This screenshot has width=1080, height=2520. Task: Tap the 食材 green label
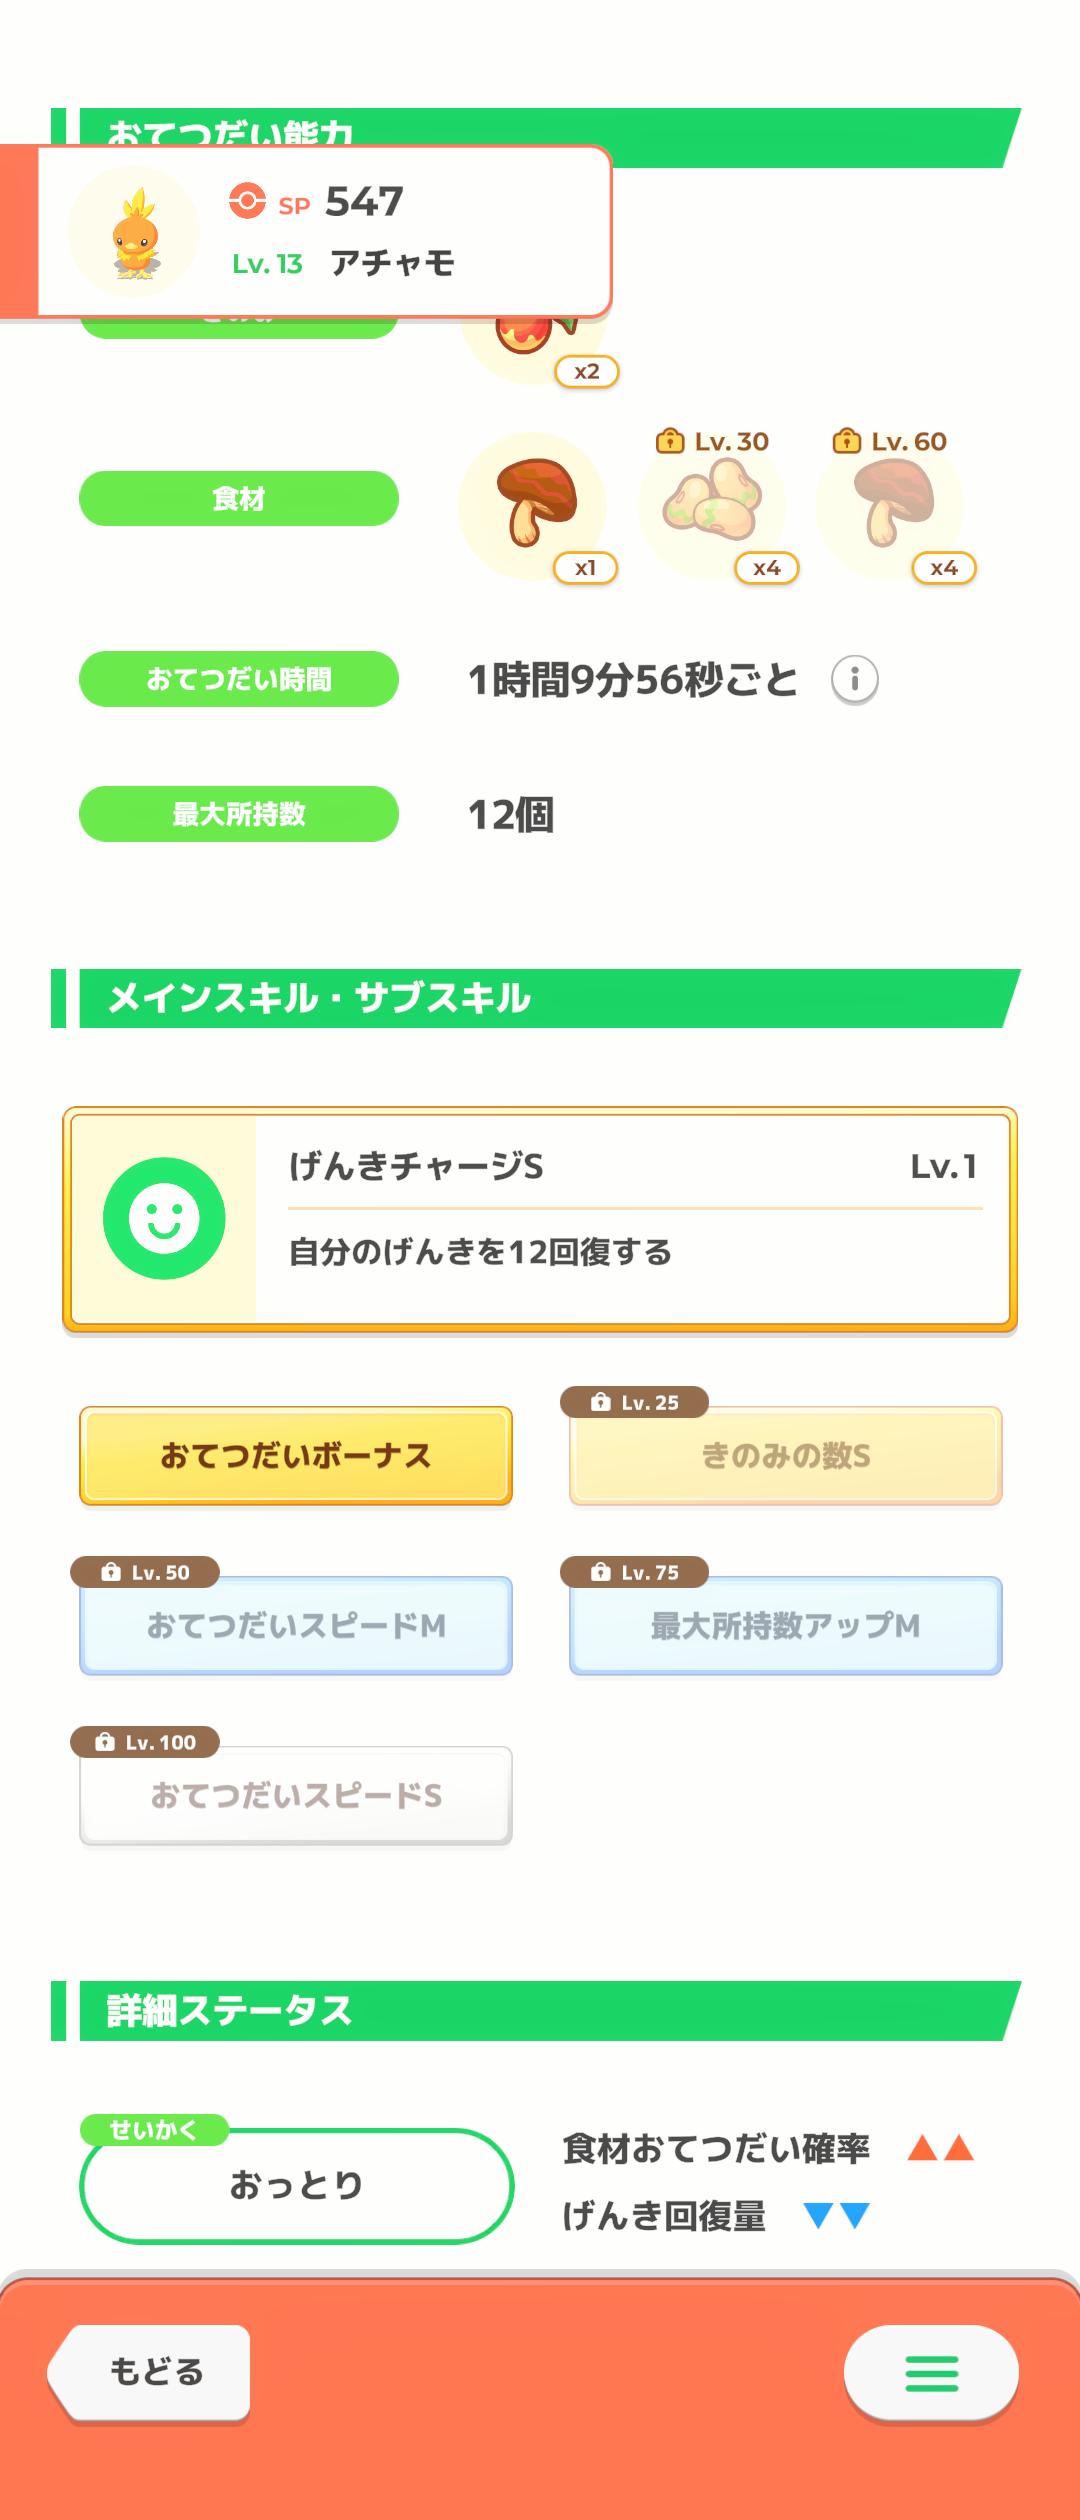pos(239,498)
